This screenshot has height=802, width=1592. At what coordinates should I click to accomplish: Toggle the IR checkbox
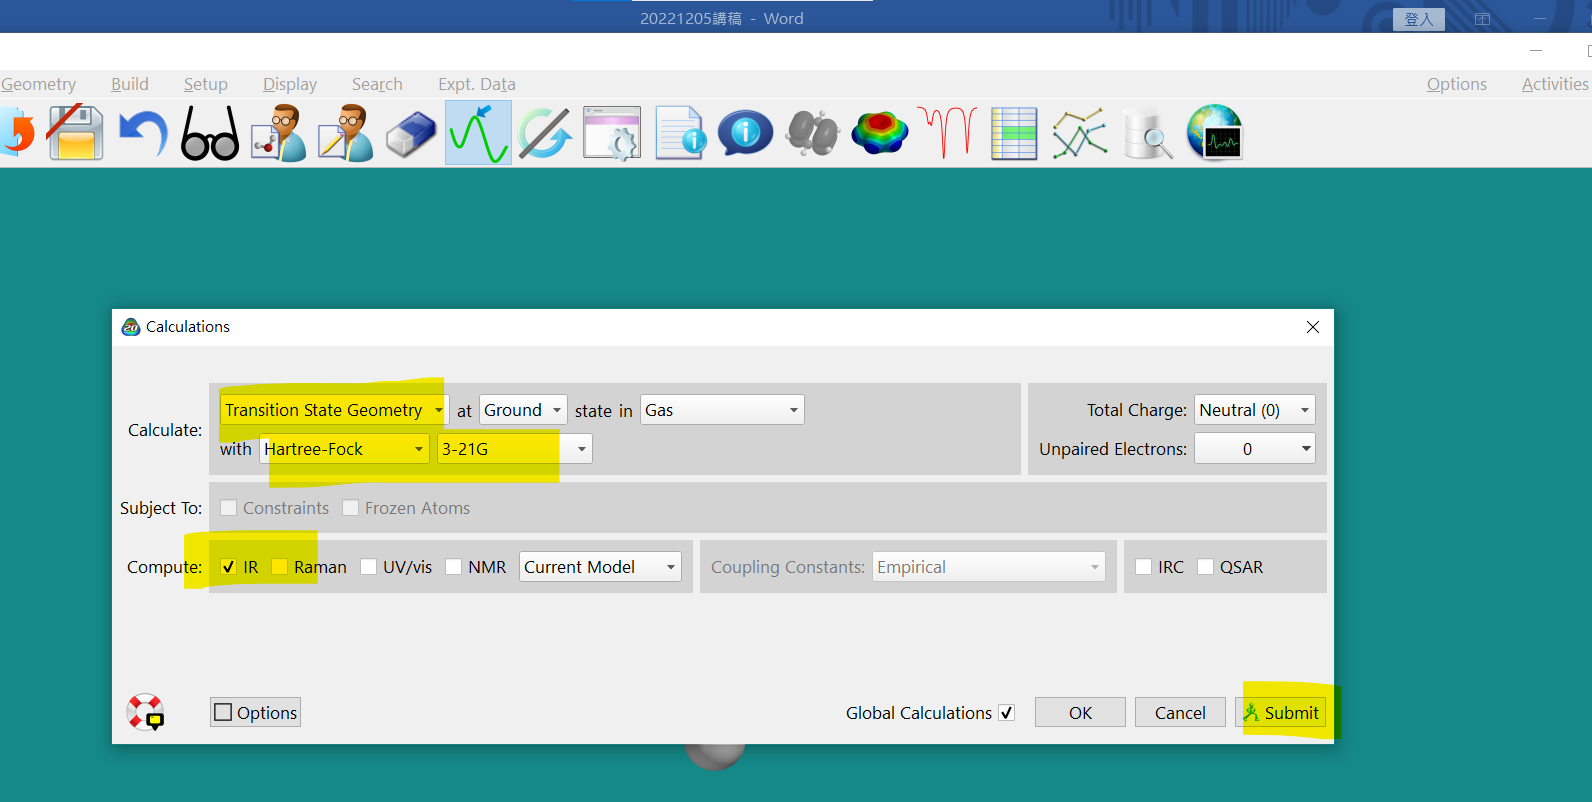tap(229, 567)
